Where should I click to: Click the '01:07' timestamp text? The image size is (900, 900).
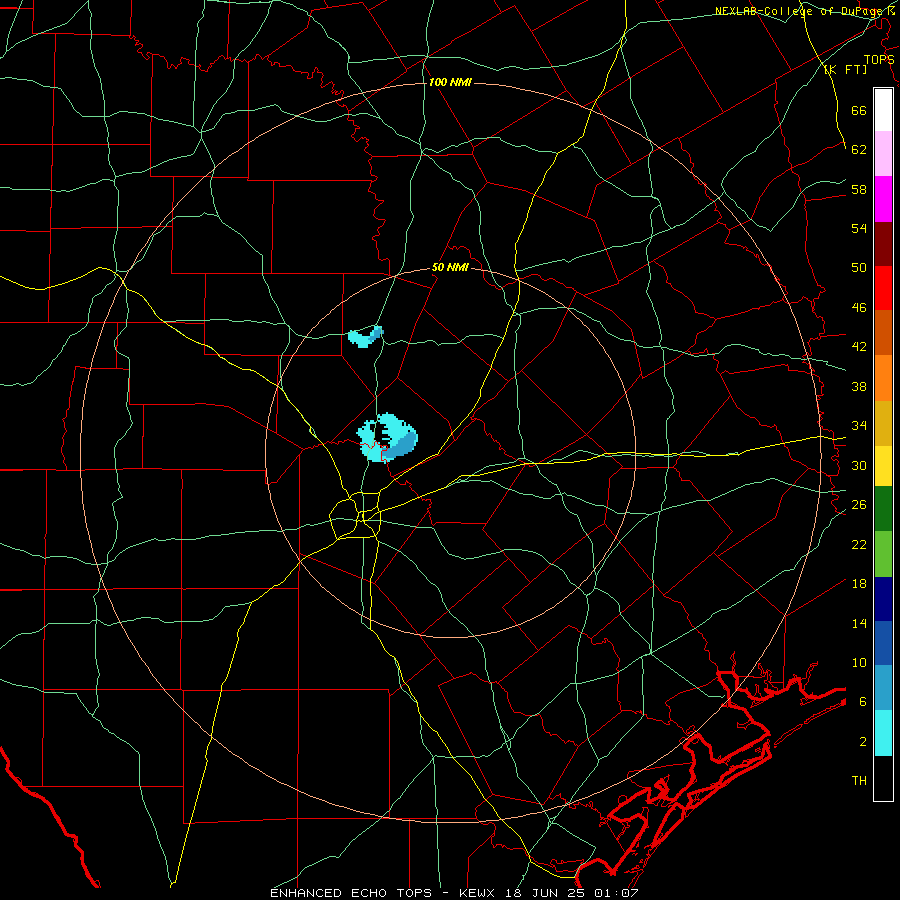point(616,893)
